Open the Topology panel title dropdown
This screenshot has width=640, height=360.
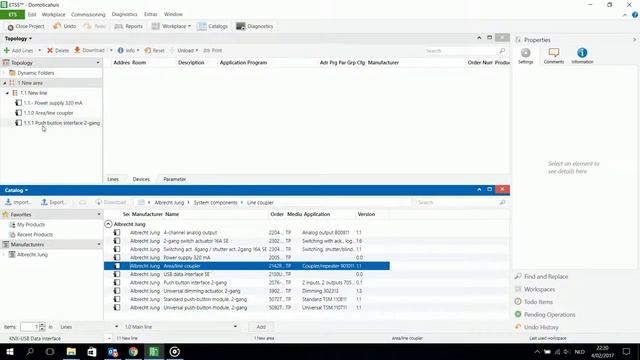click(18, 38)
